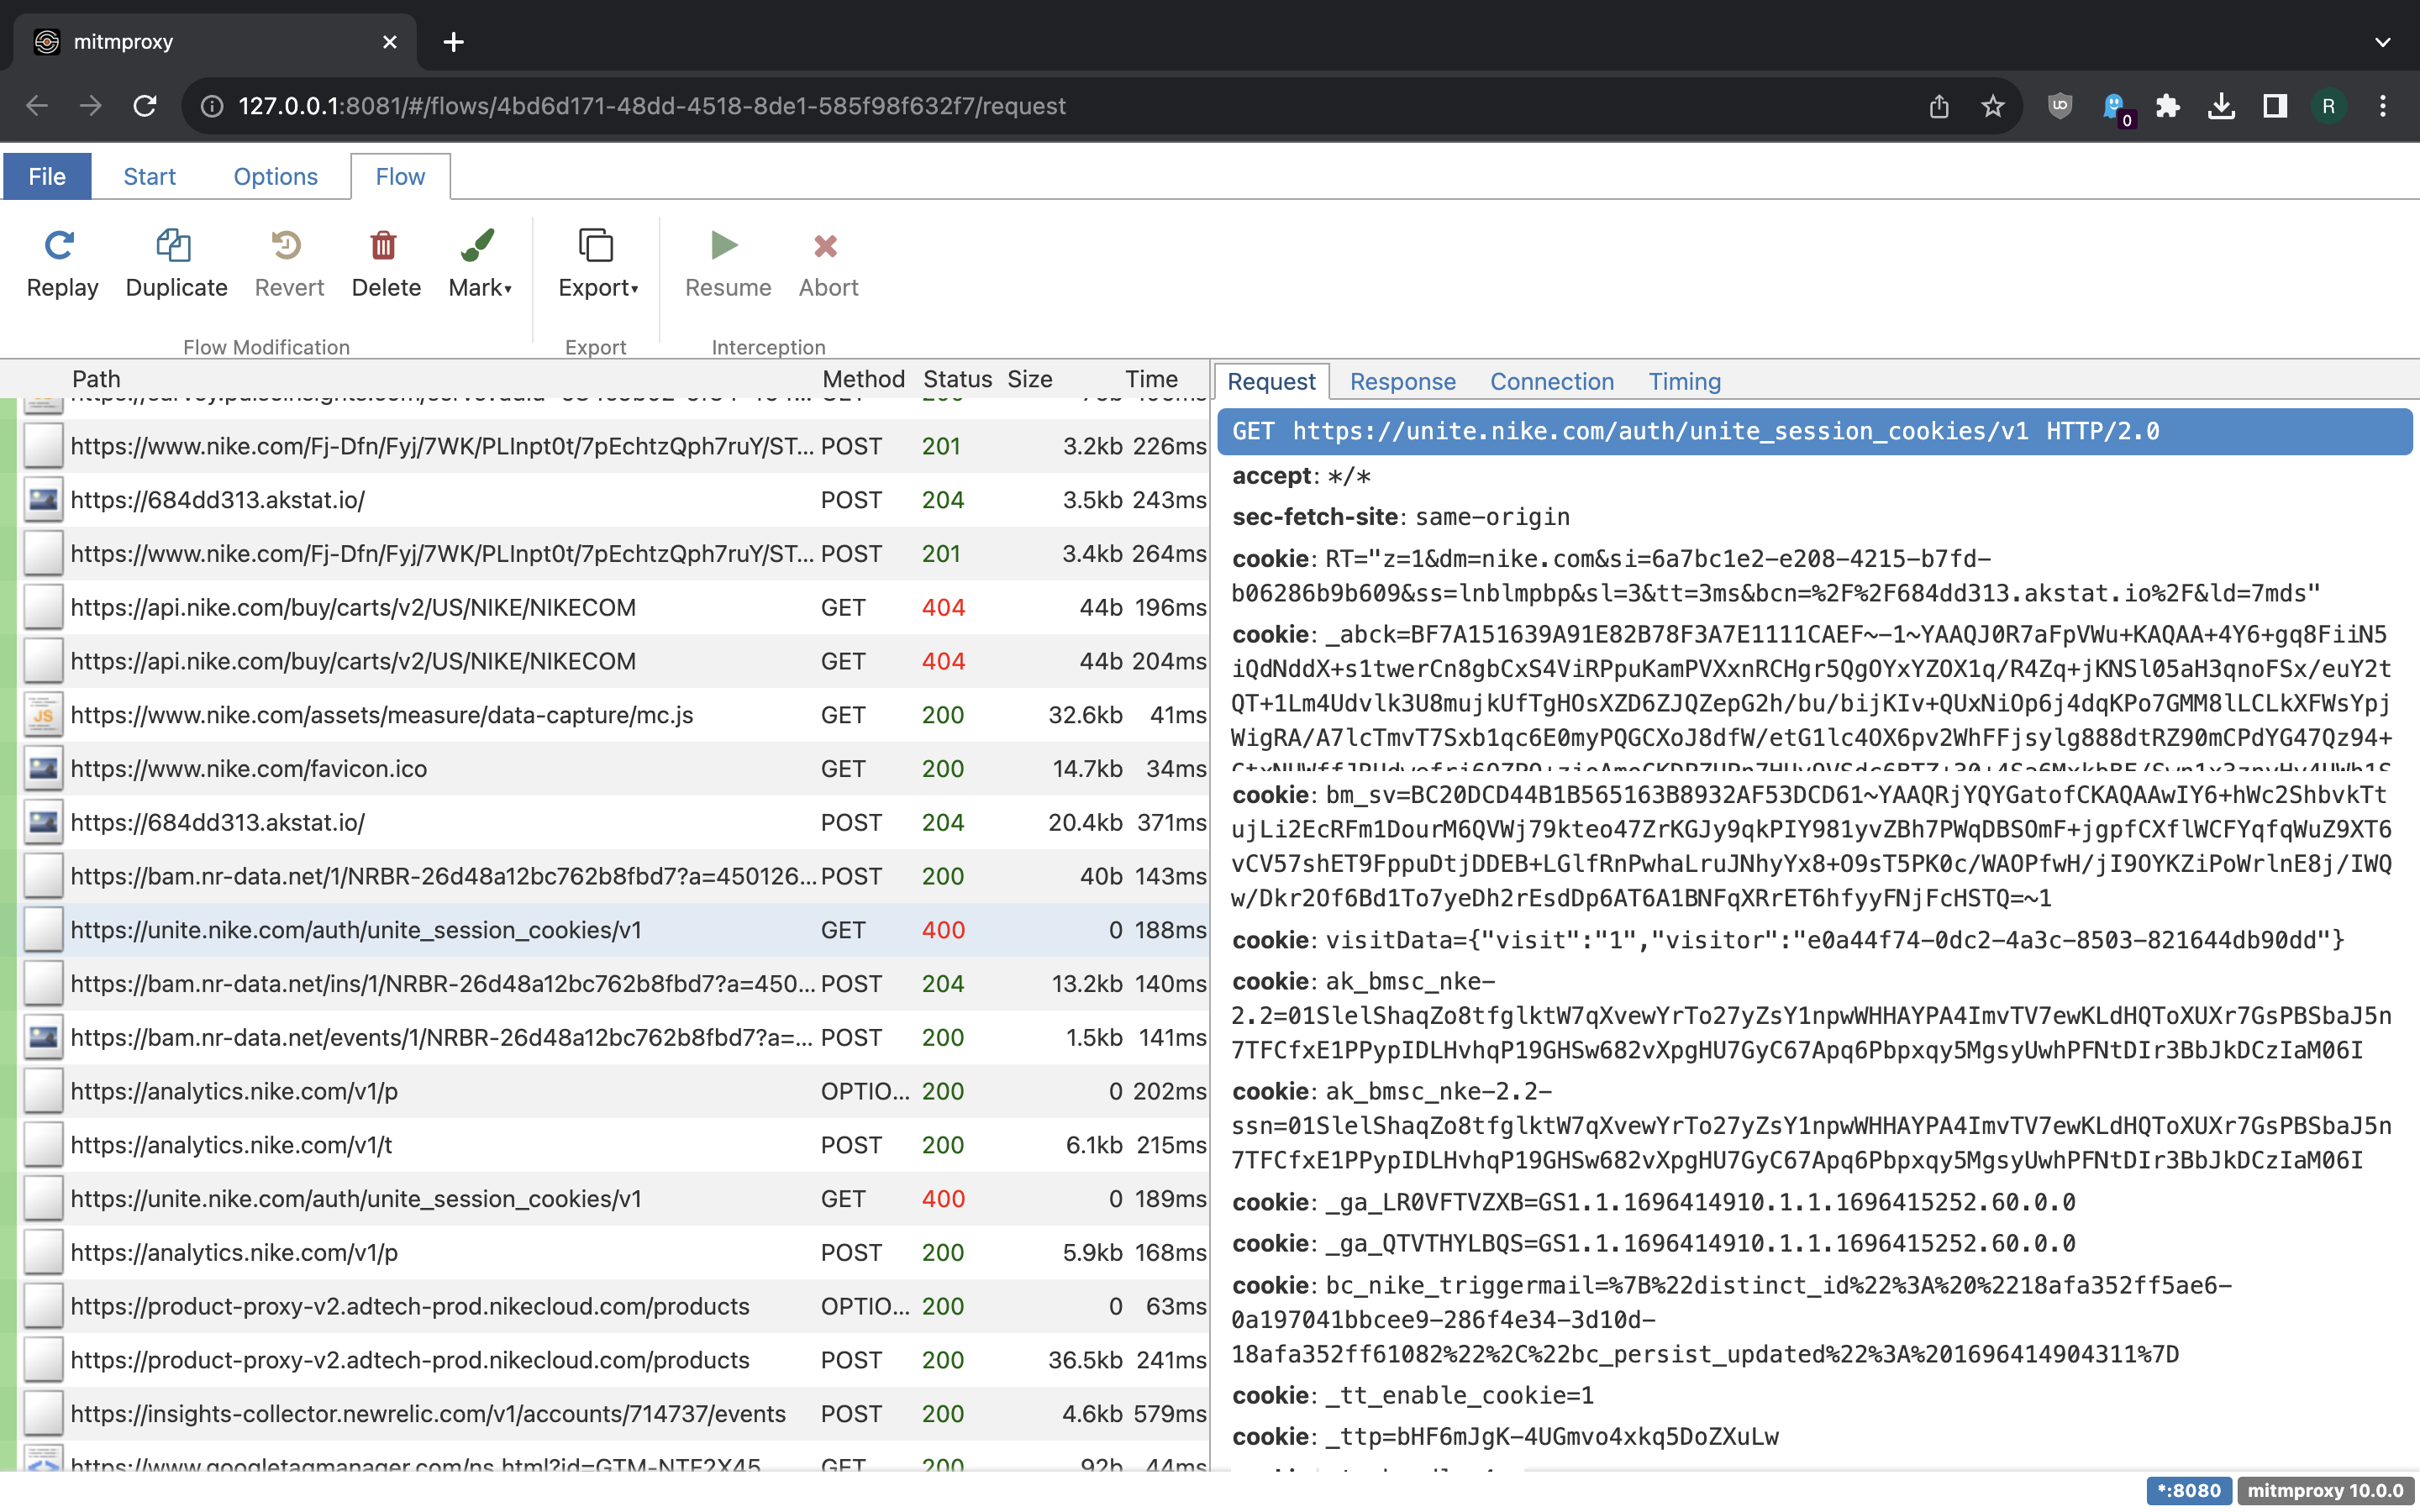This screenshot has height=1512, width=2420.
Task: Open the Export dropdown
Action: (x=598, y=264)
